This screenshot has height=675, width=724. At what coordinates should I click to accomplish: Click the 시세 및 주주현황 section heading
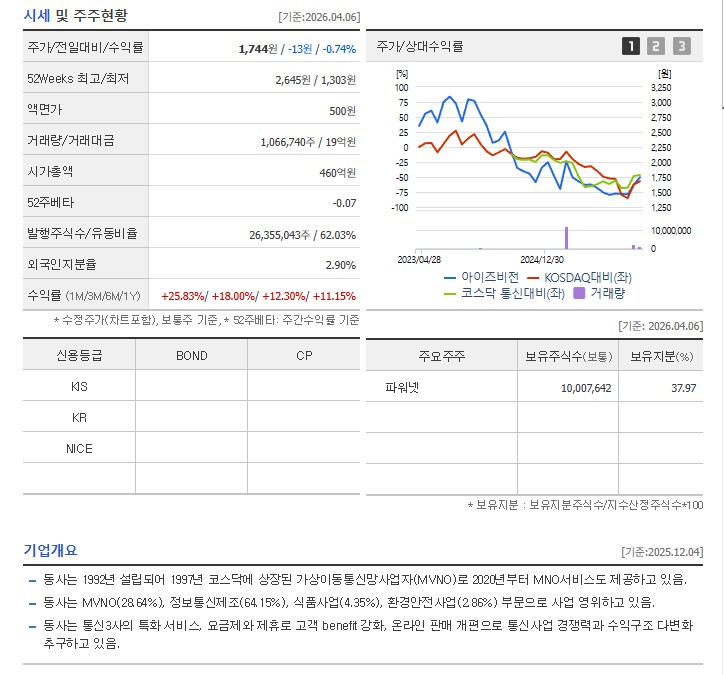coord(75,16)
